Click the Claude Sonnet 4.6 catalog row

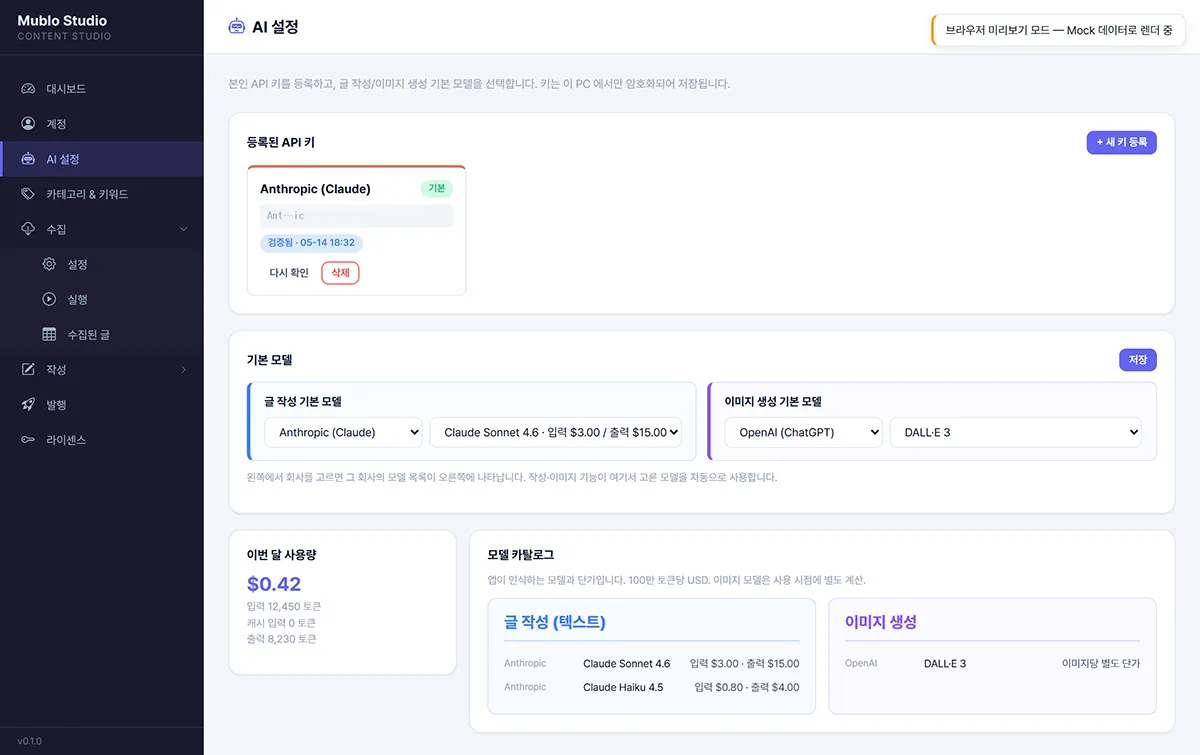click(x=652, y=663)
